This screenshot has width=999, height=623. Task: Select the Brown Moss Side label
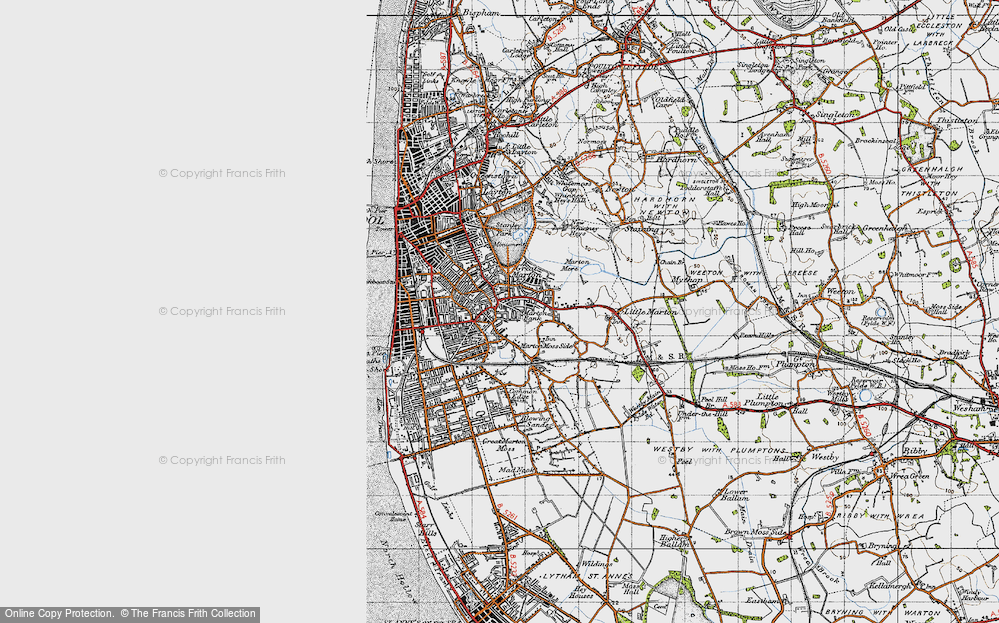pos(756,532)
